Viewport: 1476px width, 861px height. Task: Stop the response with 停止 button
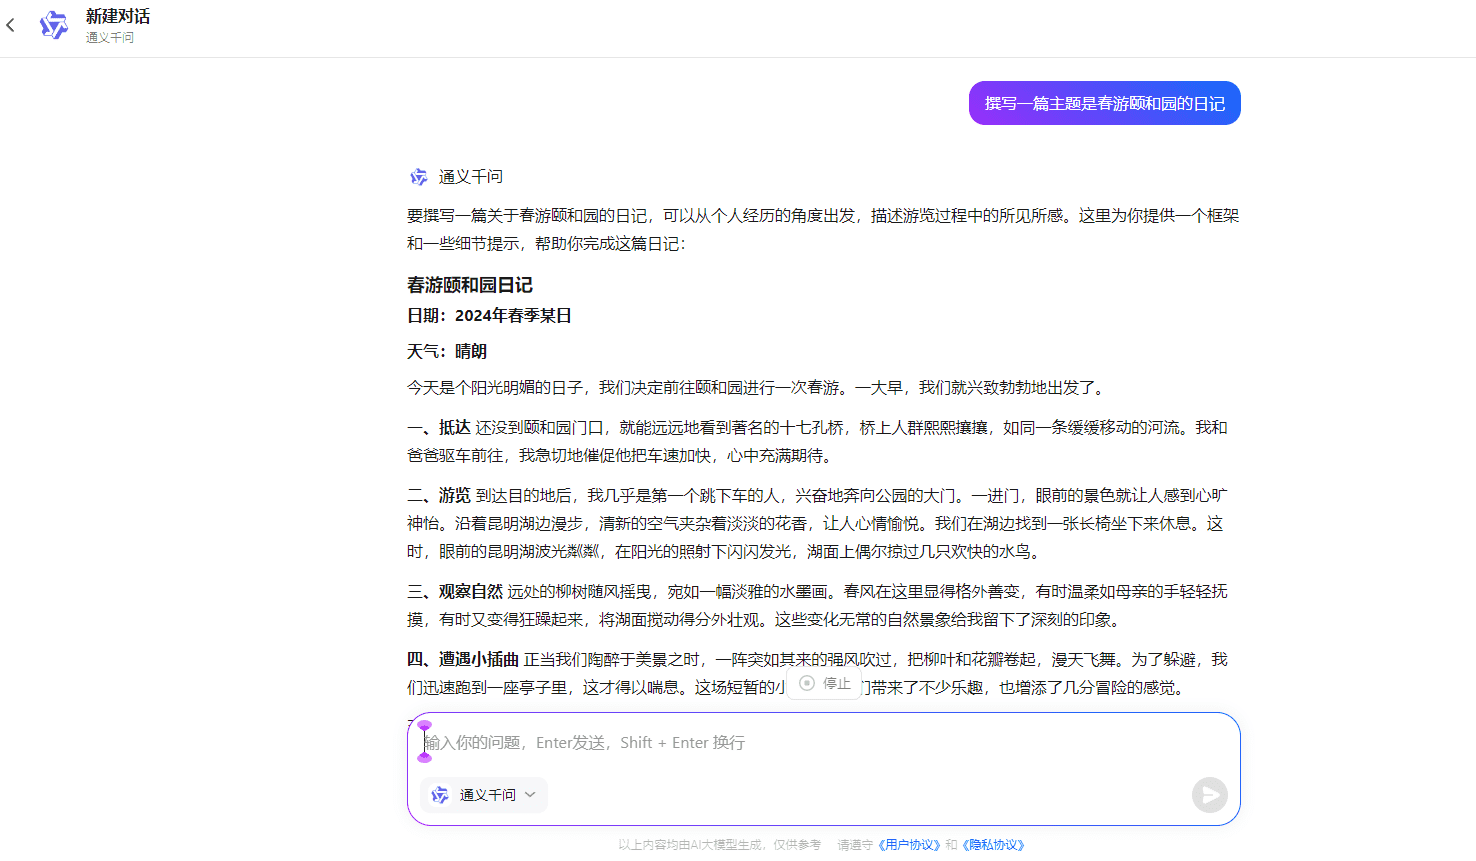[x=825, y=684]
